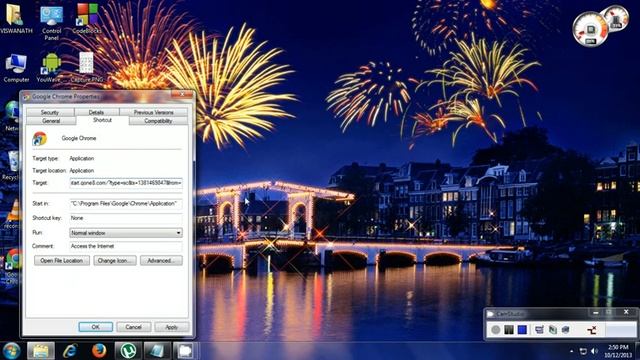Select the CodeBlocks desktop icon
Viewport: 640px width, 360px height.
87,18
